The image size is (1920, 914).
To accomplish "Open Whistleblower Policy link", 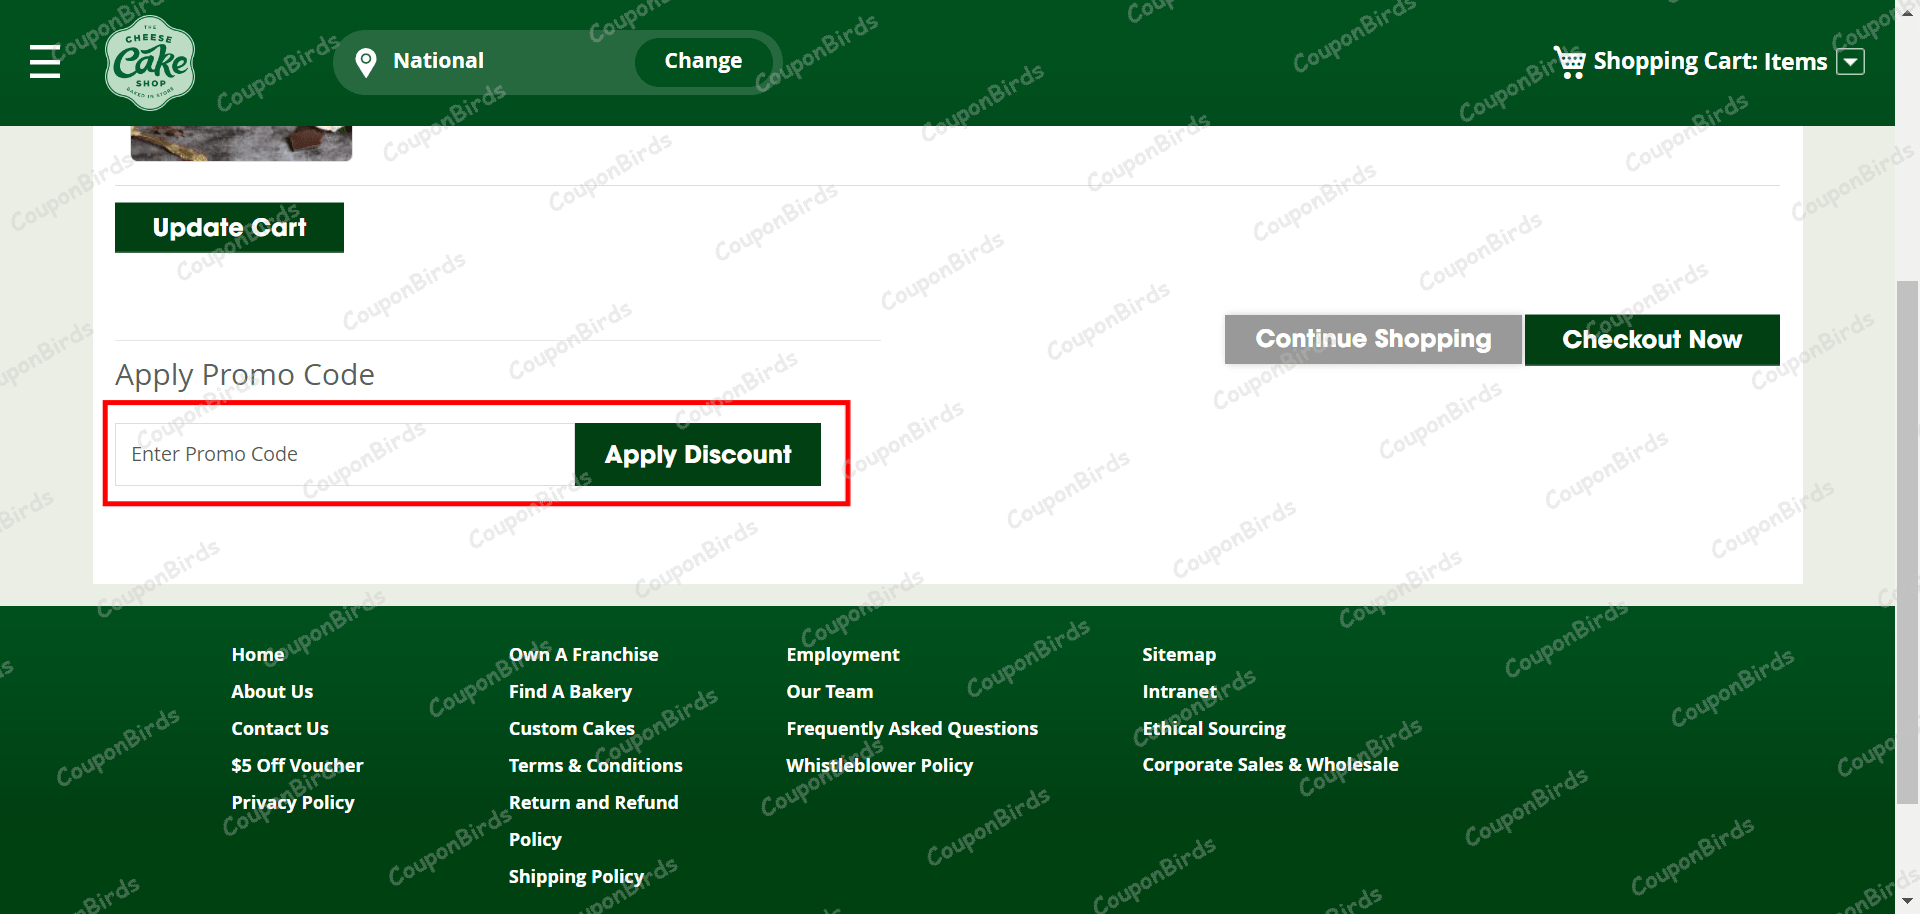I will click(879, 766).
